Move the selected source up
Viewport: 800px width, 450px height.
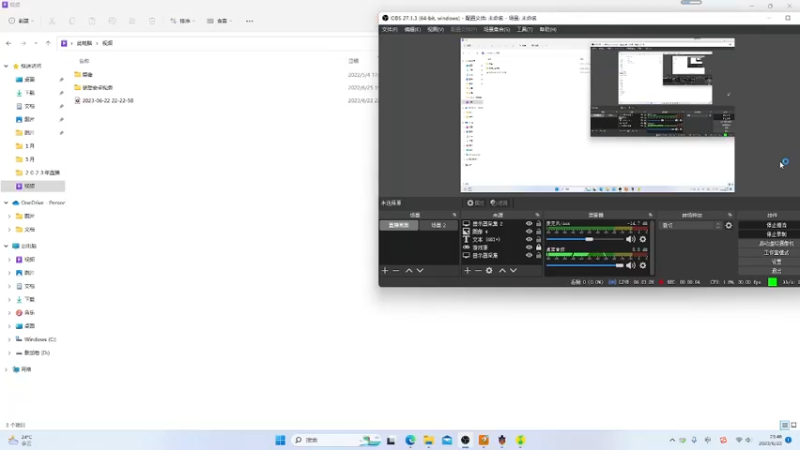tap(502, 270)
